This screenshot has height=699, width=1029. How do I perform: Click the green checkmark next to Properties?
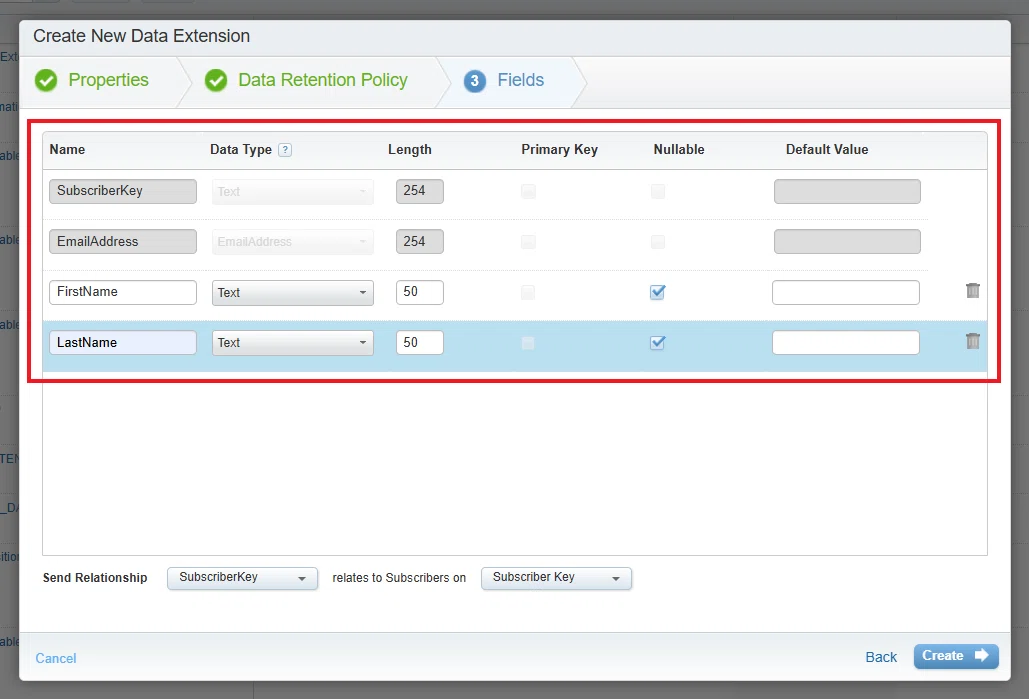coord(46,81)
